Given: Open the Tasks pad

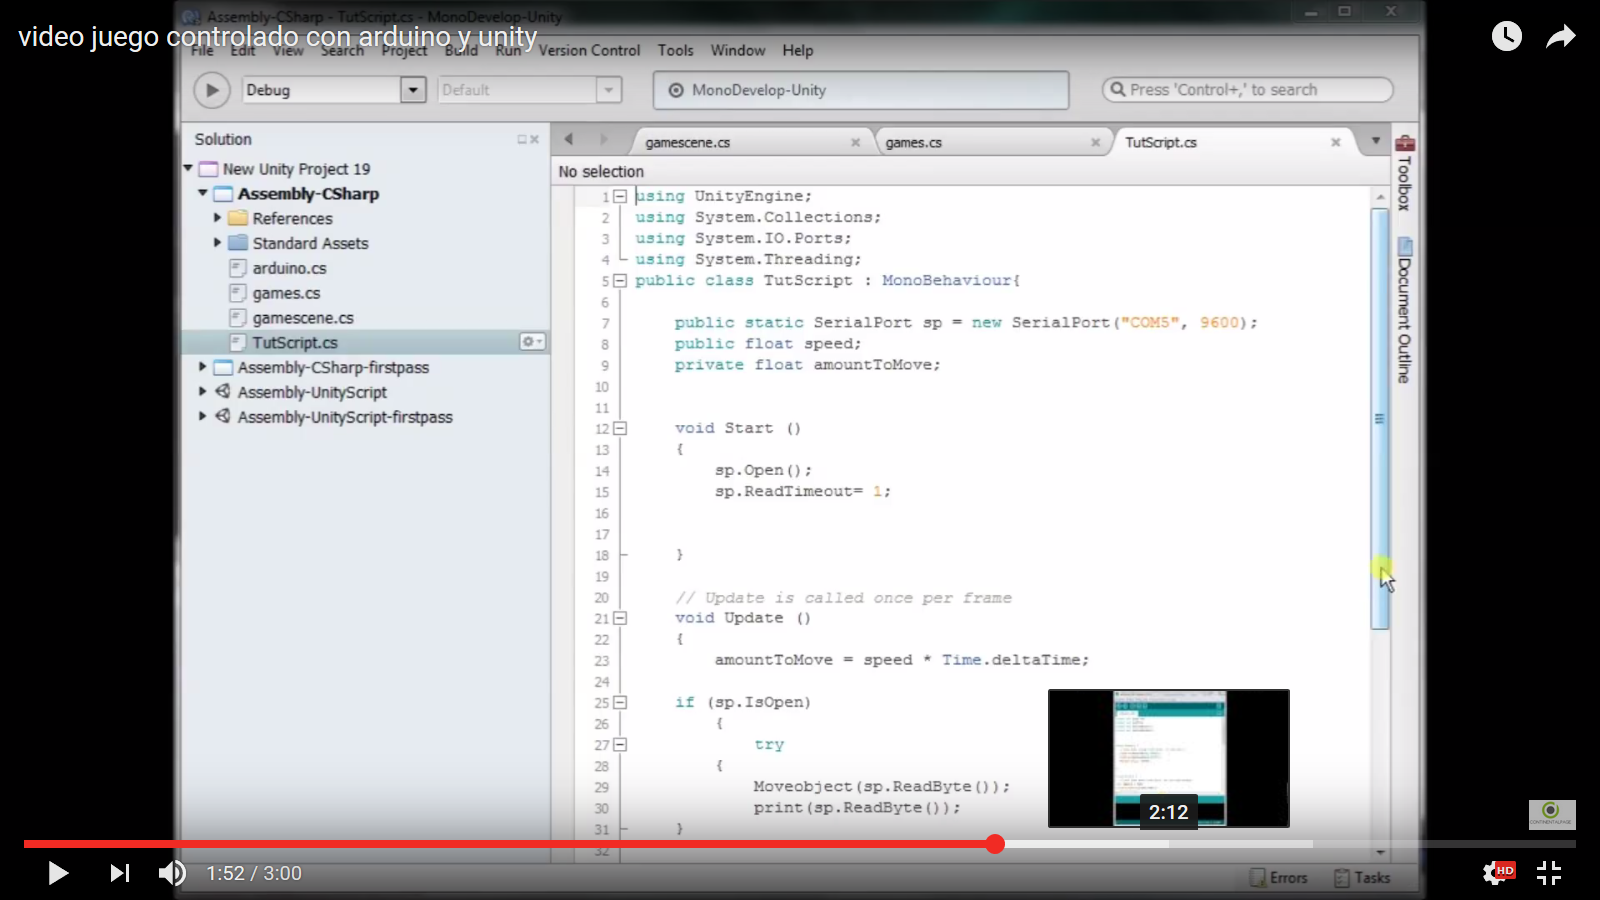Looking at the screenshot, I should tap(1362, 877).
